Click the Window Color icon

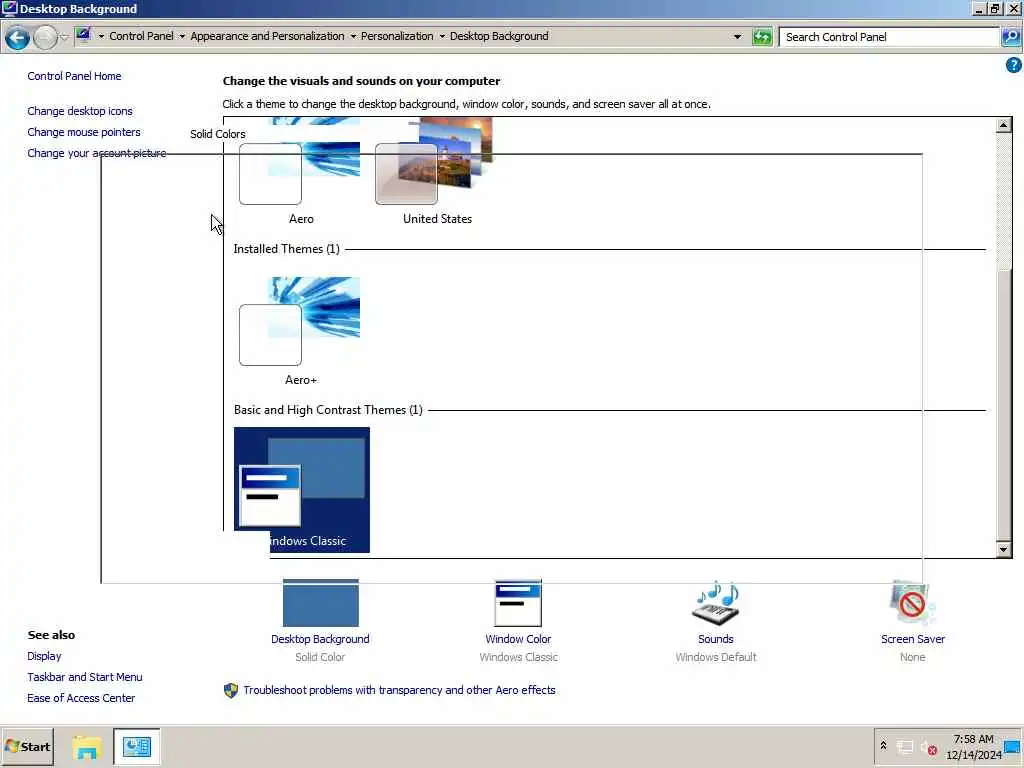(518, 603)
